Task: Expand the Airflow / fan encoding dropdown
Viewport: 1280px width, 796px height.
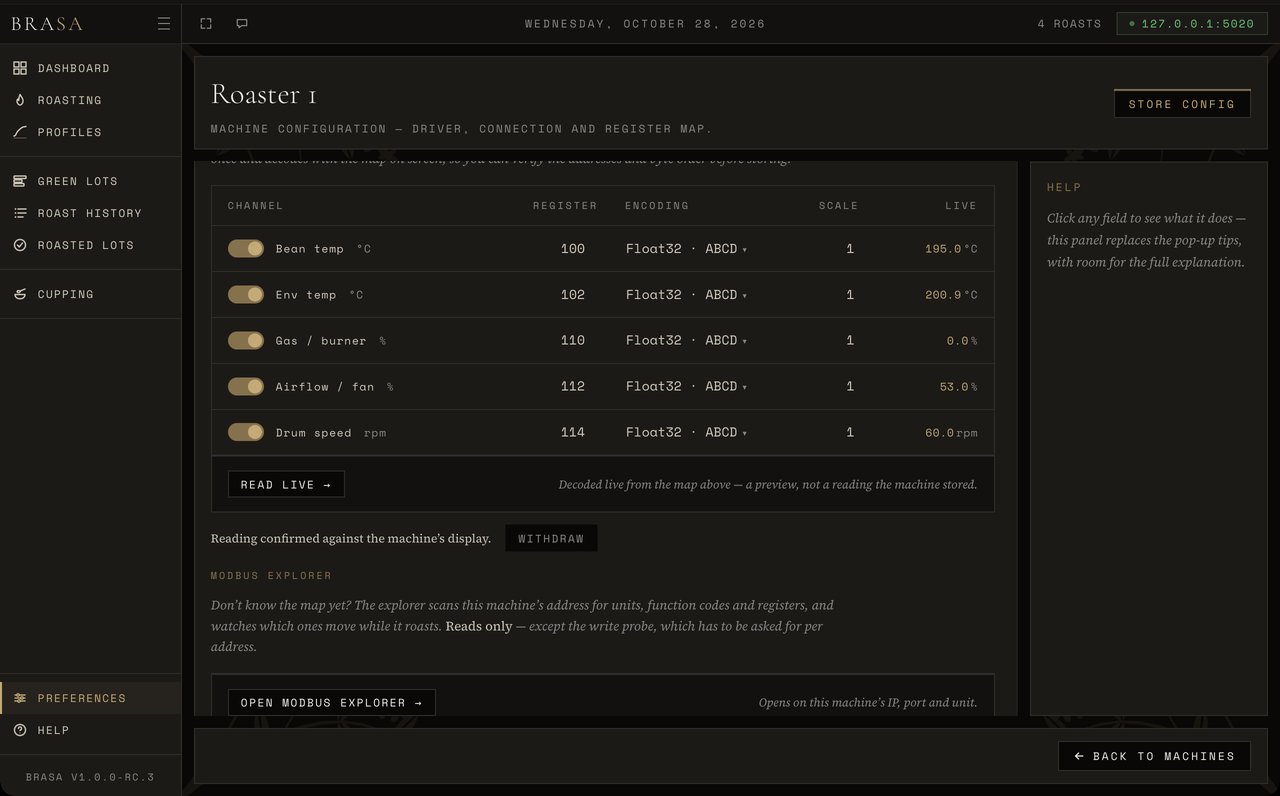Action: (x=687, y=387)
